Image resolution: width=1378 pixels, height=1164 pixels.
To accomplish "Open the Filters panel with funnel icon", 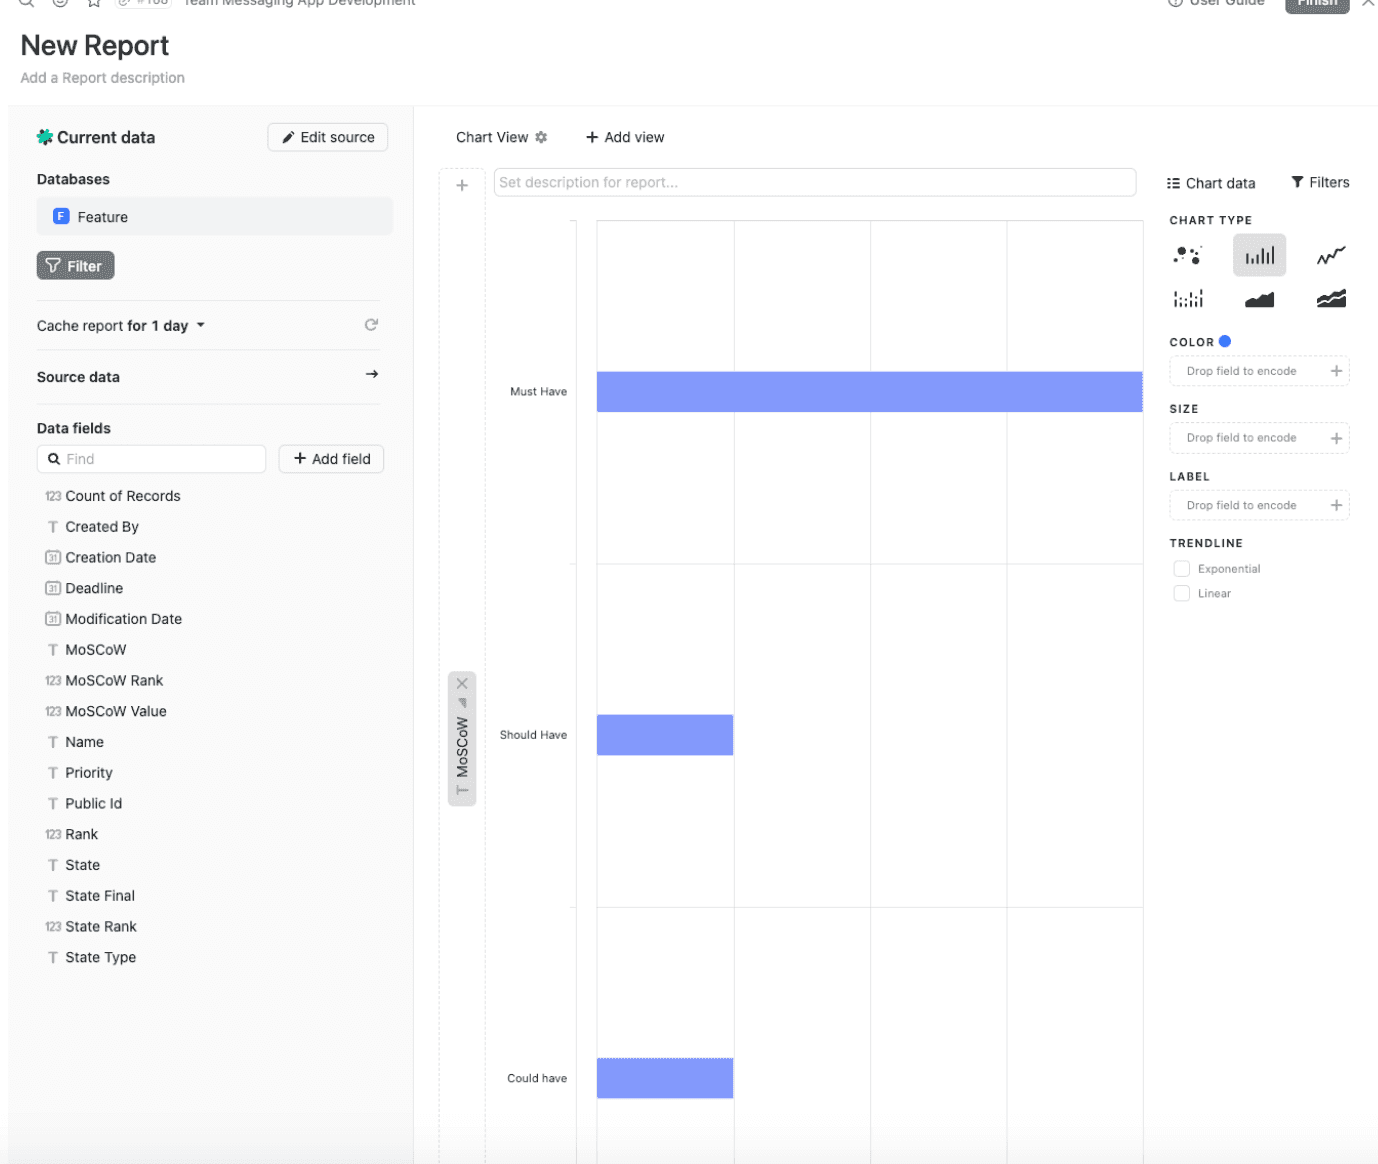I will coord(1320,182).
